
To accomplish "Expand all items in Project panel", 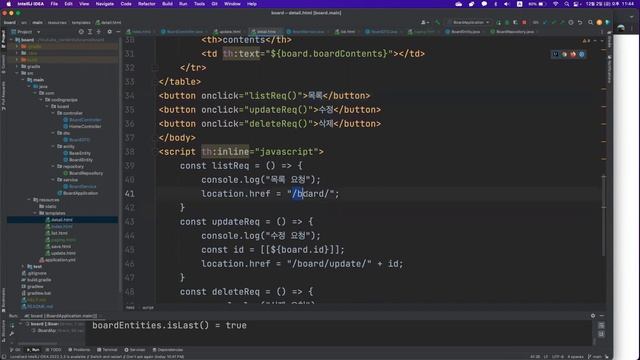I will [90, 31].
